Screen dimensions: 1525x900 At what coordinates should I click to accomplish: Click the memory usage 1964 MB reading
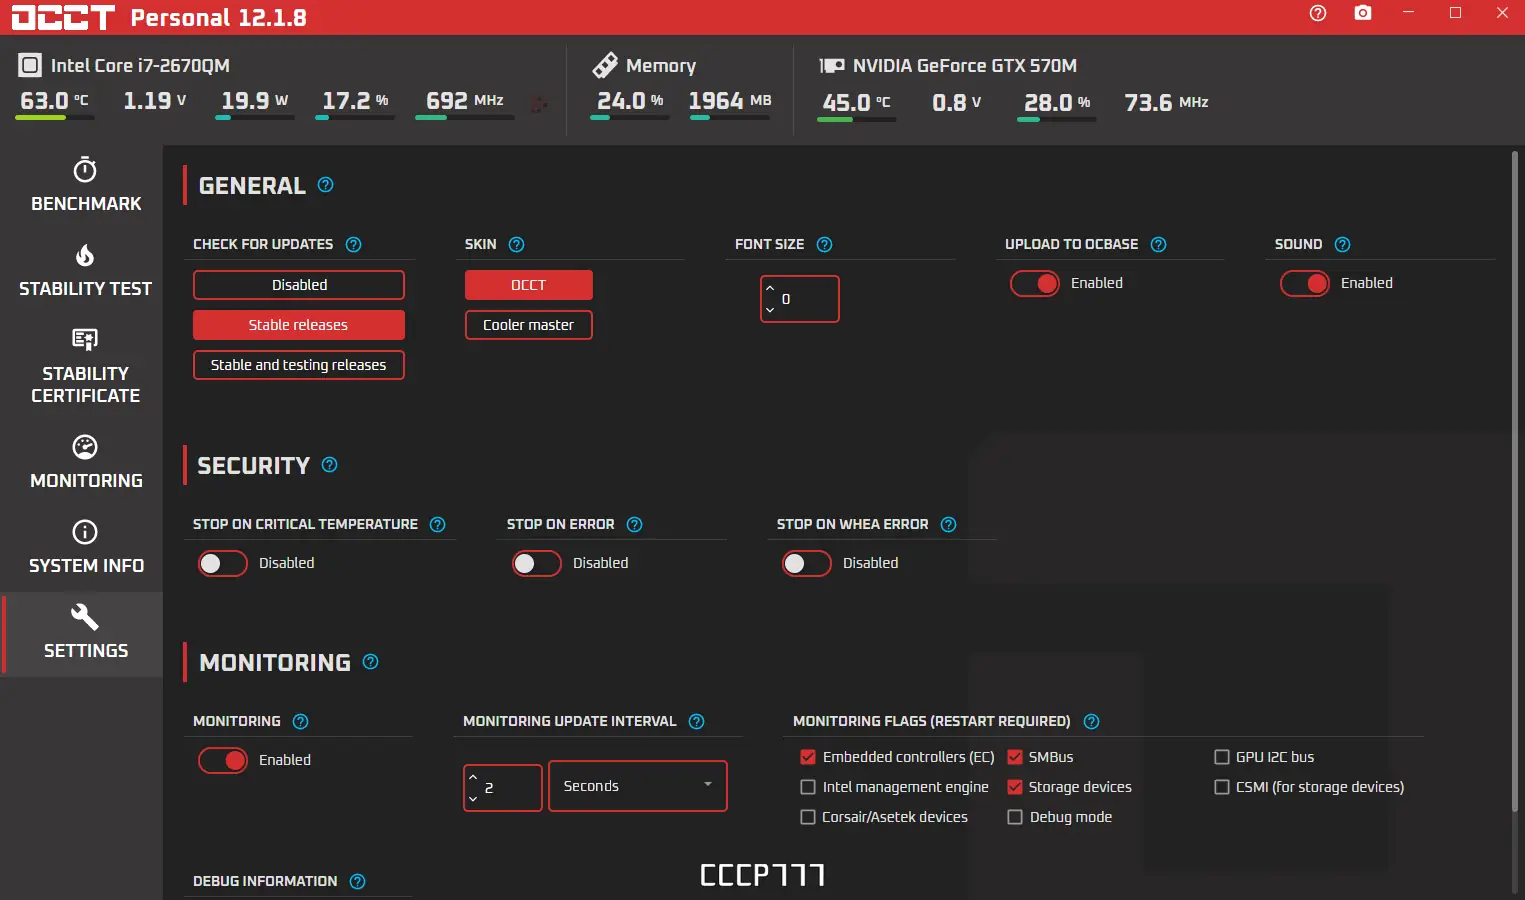(730, 101)
